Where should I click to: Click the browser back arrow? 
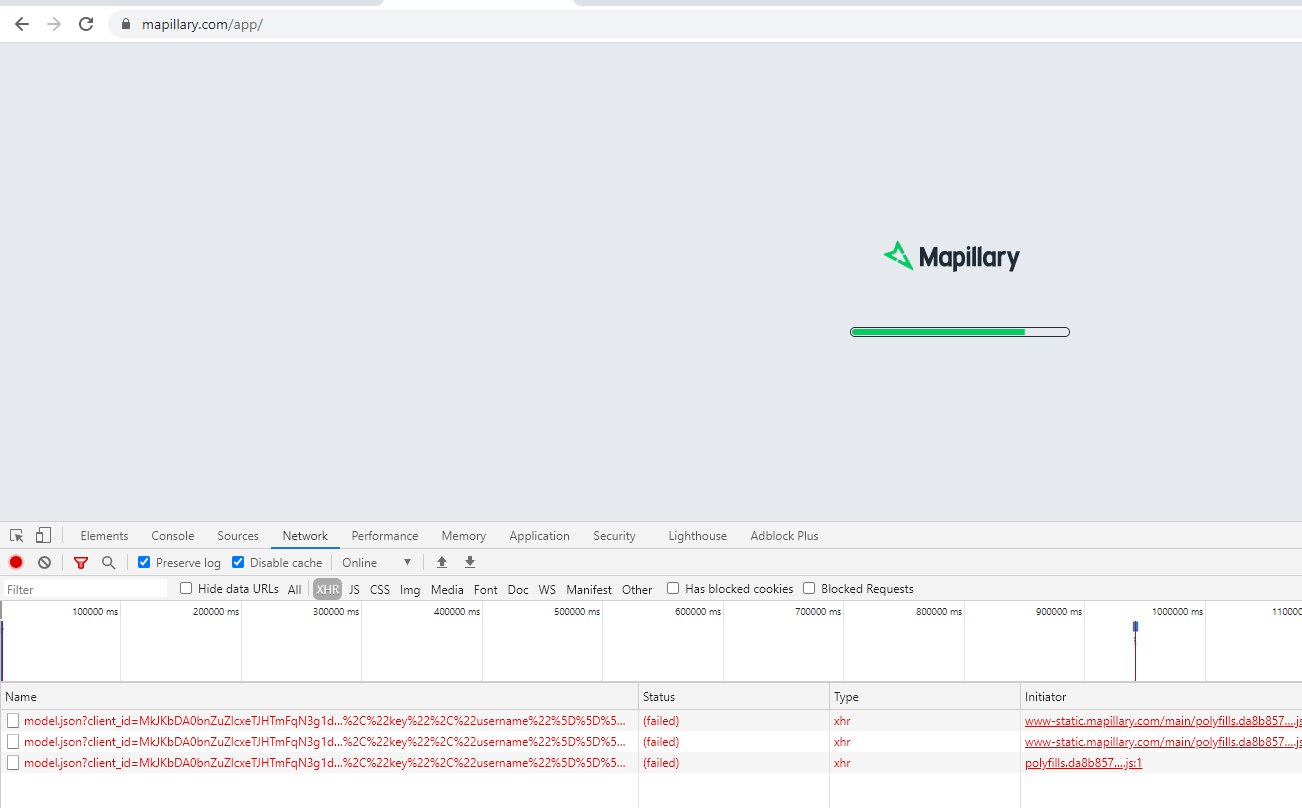[x=22, y=24]
